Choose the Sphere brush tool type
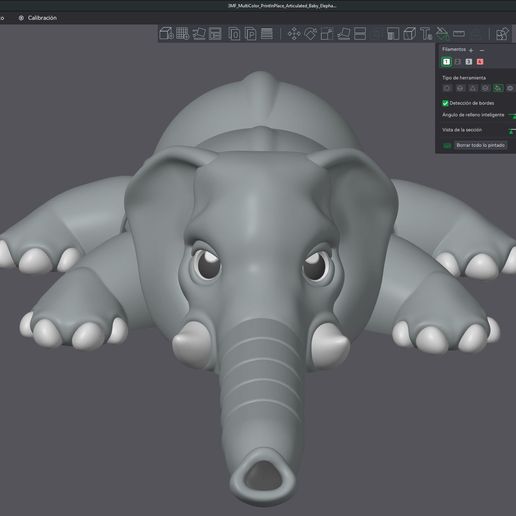 [460, 88]
